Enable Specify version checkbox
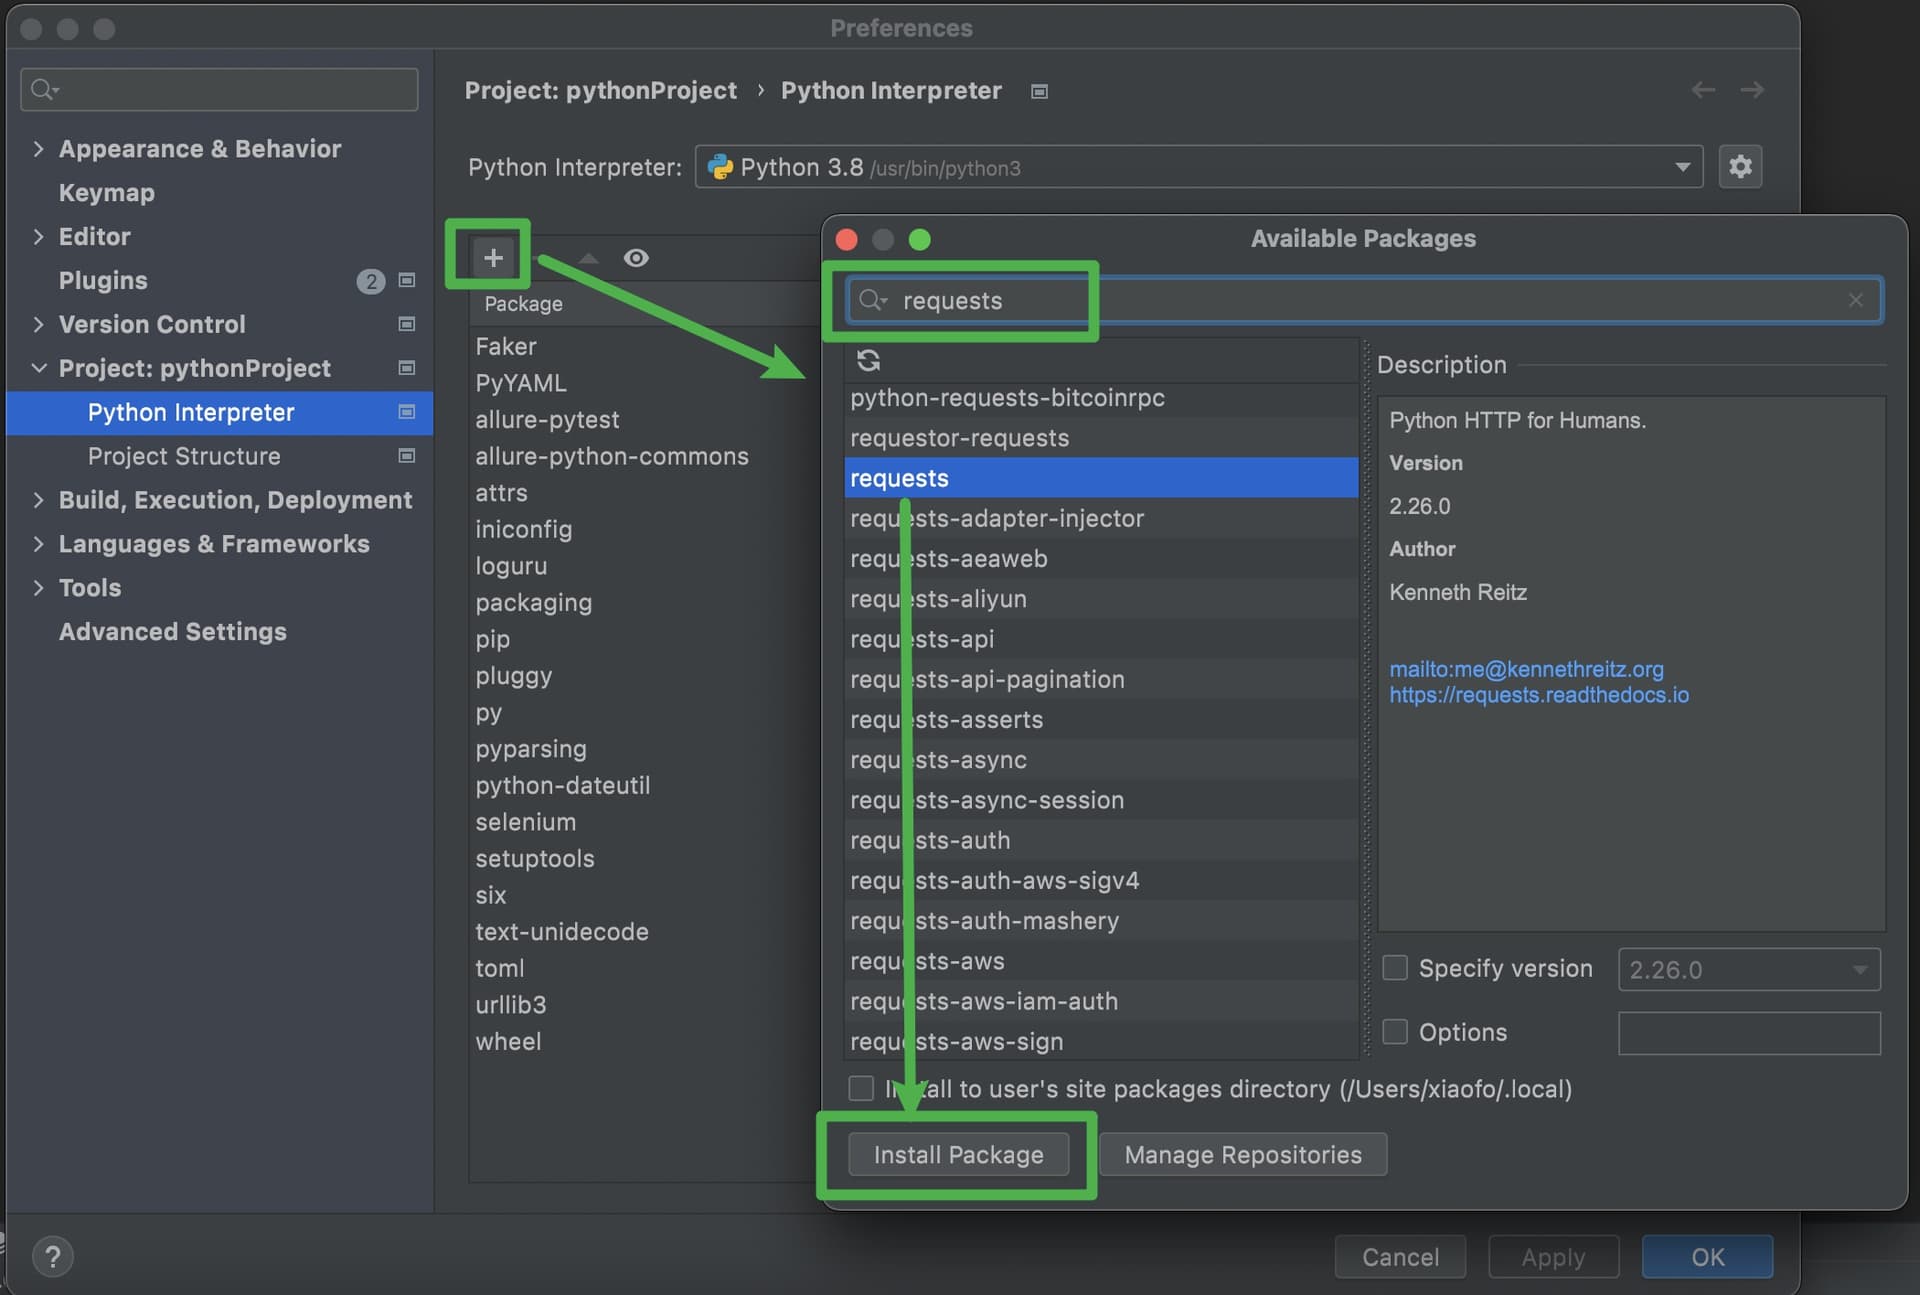The image size is (1920, 1295). click(1394, 968)
